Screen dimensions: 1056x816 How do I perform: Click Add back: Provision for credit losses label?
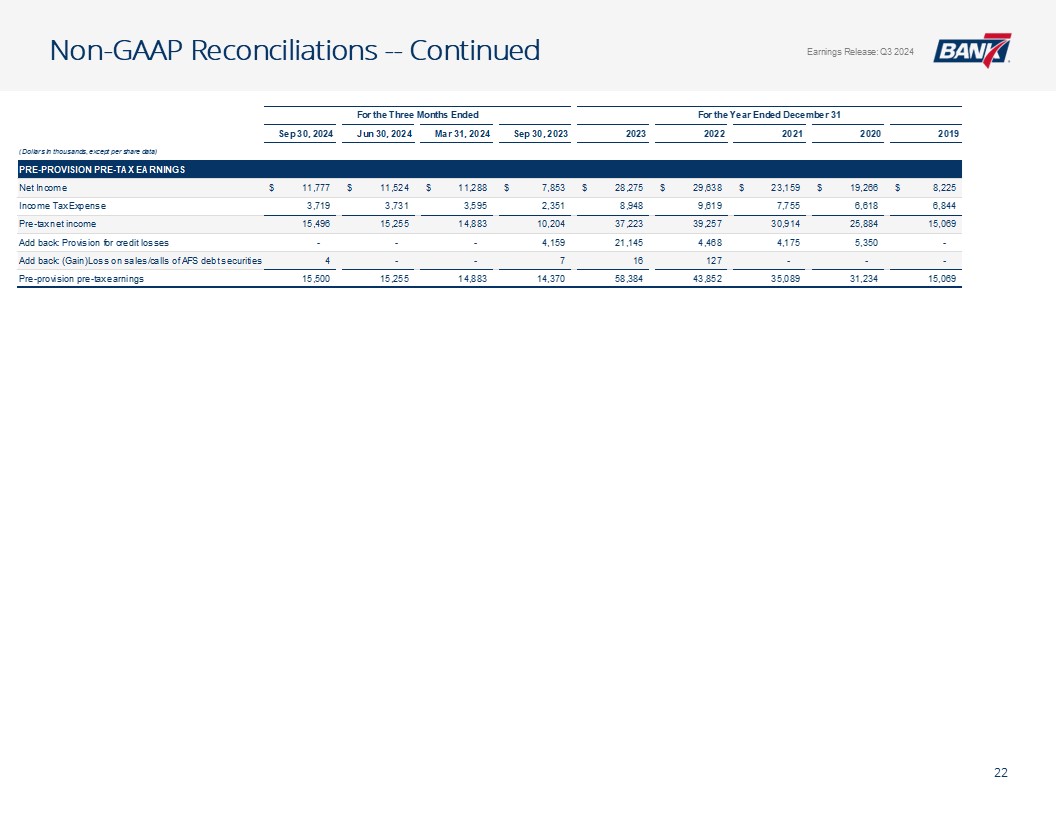tap(100, 242)
